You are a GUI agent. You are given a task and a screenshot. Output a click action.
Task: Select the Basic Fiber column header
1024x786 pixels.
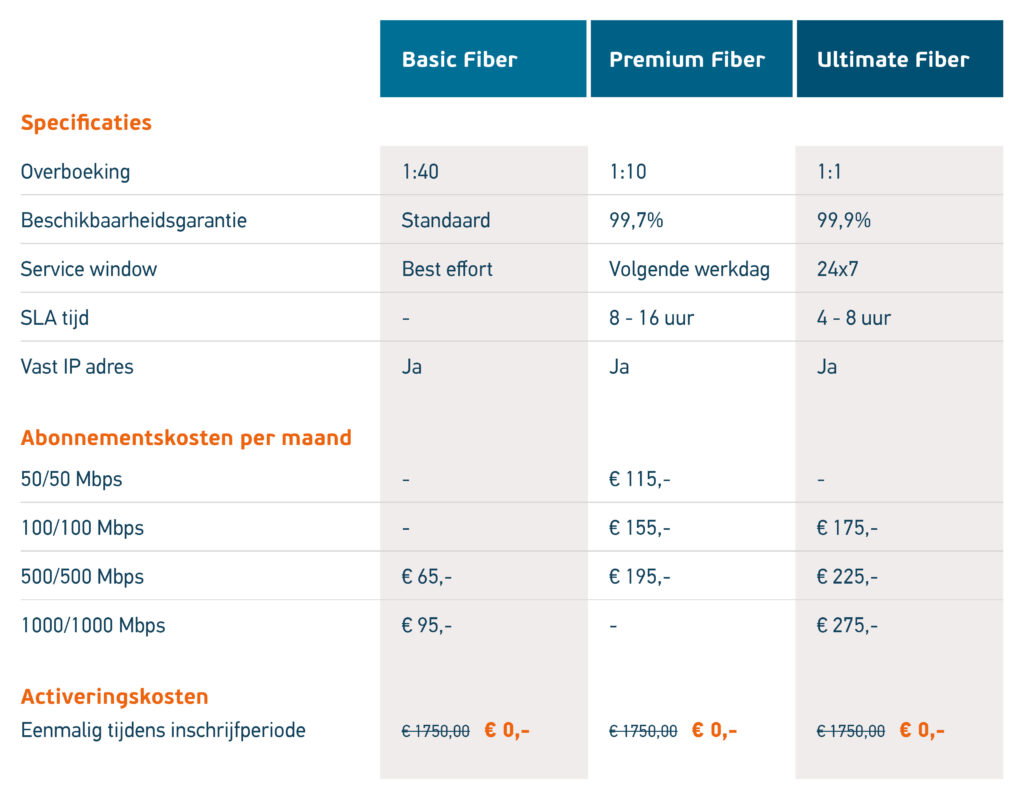coord(483,59)
